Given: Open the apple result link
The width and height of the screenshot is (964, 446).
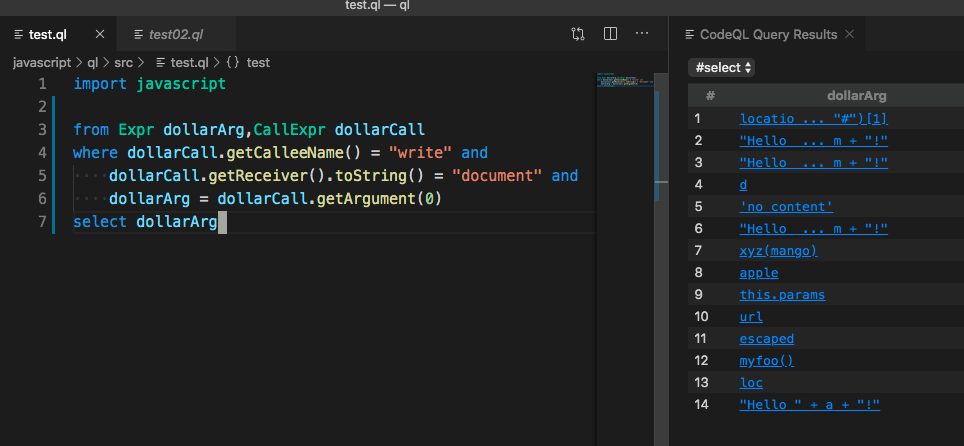Looking at the screenshot, I should 759,273.
